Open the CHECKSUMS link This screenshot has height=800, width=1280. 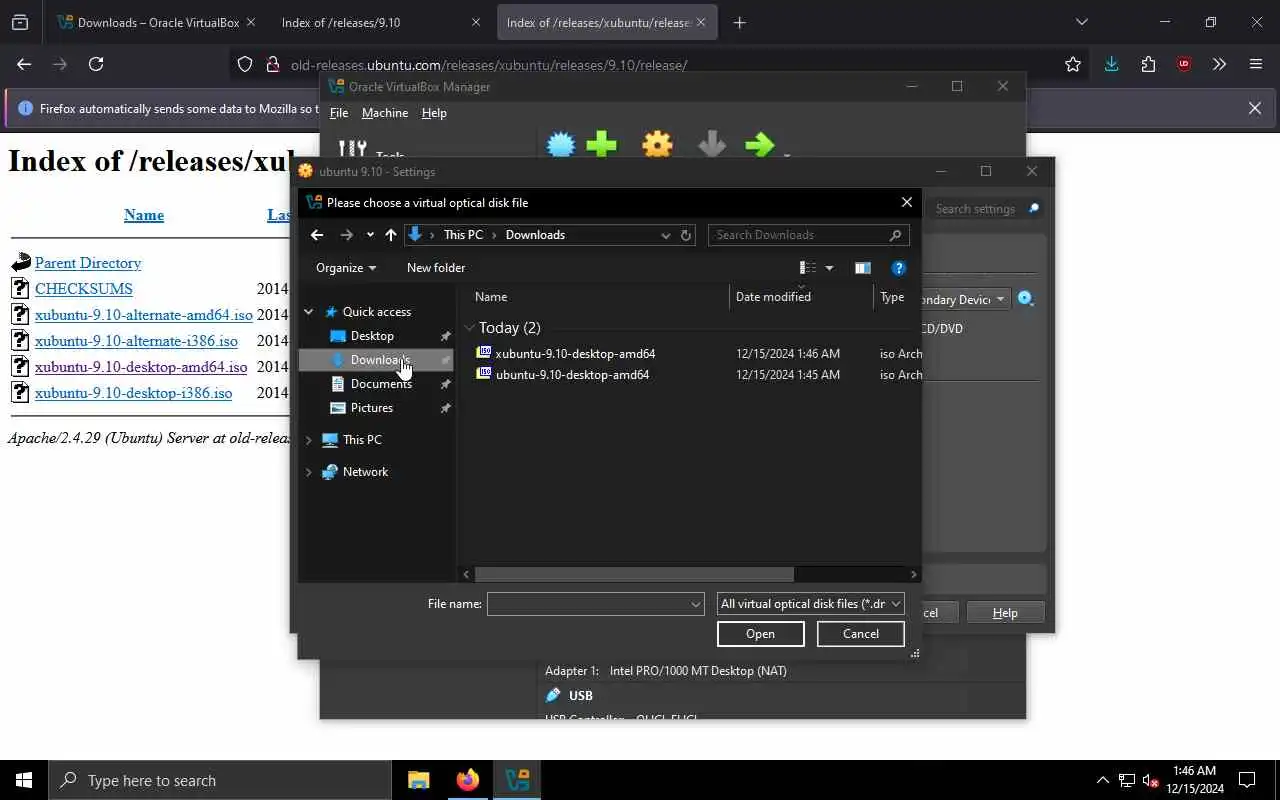click(x=84, y=289)
